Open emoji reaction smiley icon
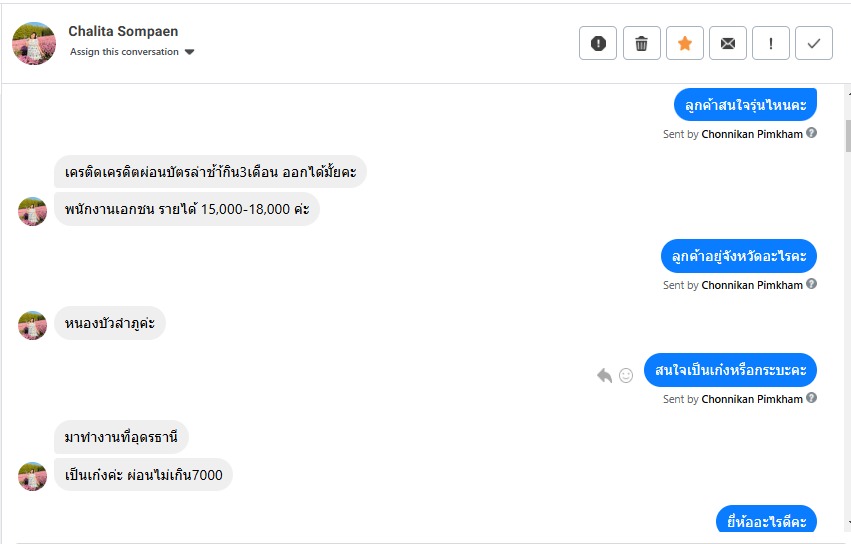The image size is (851, 544). pos(626,376)
